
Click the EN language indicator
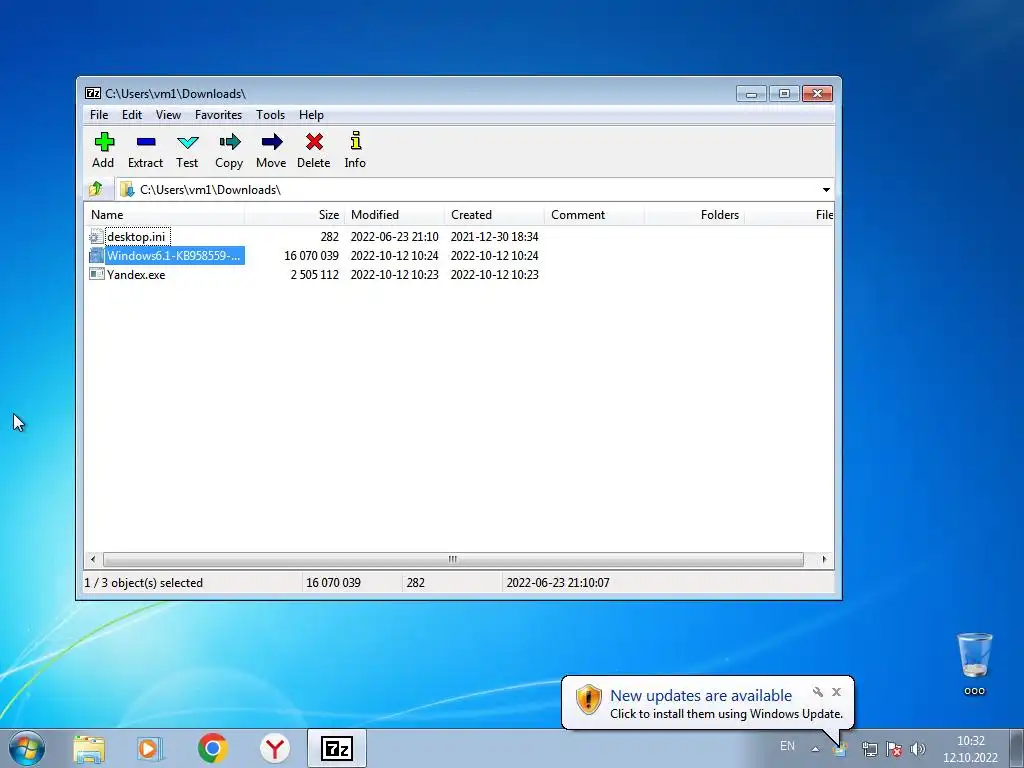788,746
